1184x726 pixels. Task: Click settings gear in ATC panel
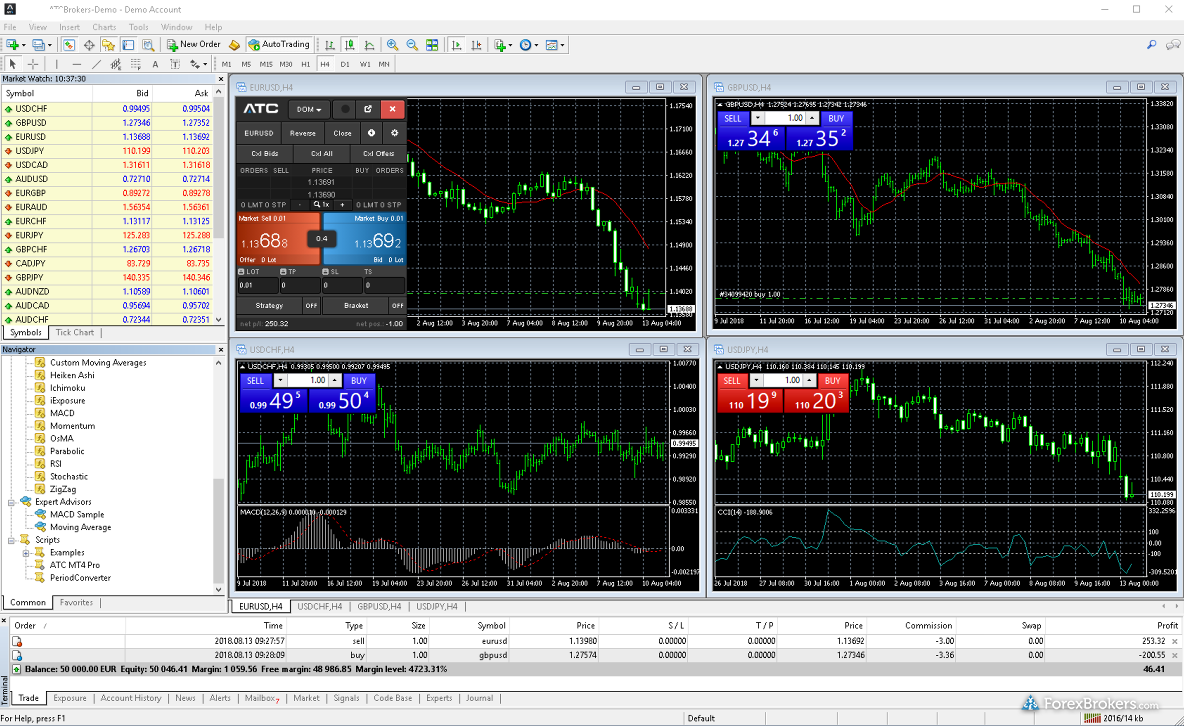[x=394, y=133]
